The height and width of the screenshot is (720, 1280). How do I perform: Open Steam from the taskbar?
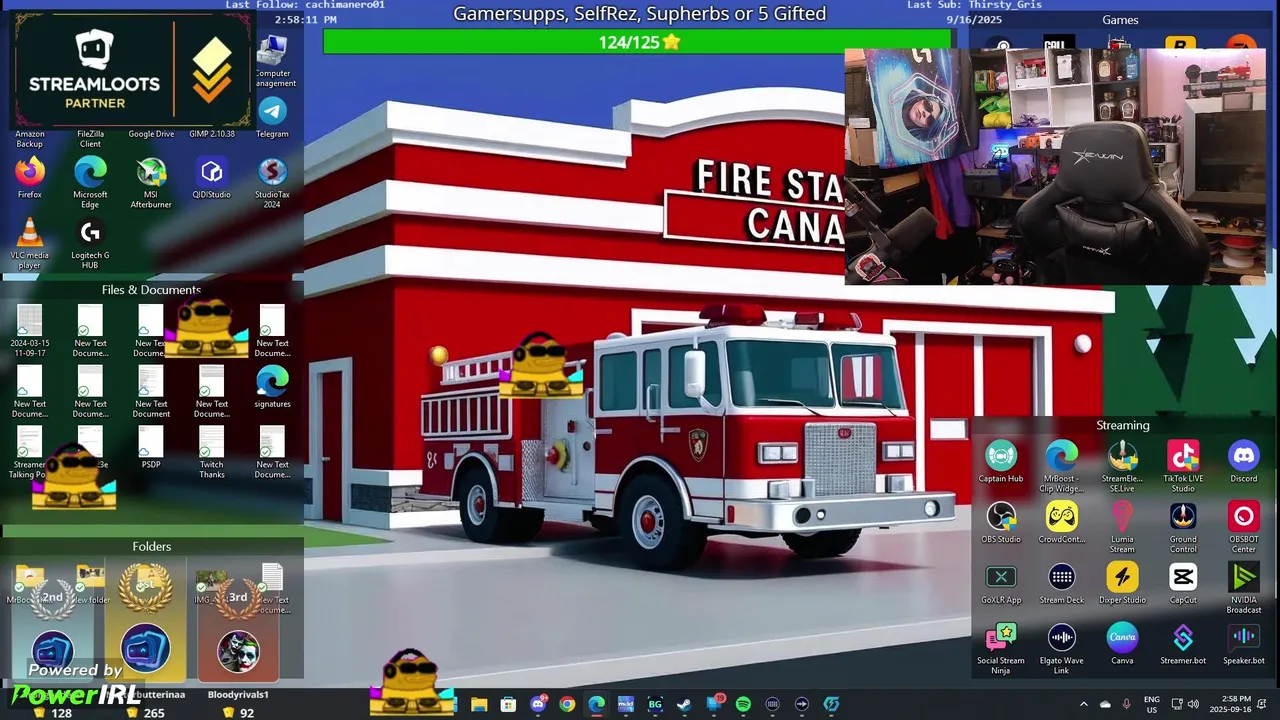(x=685, y=704)
